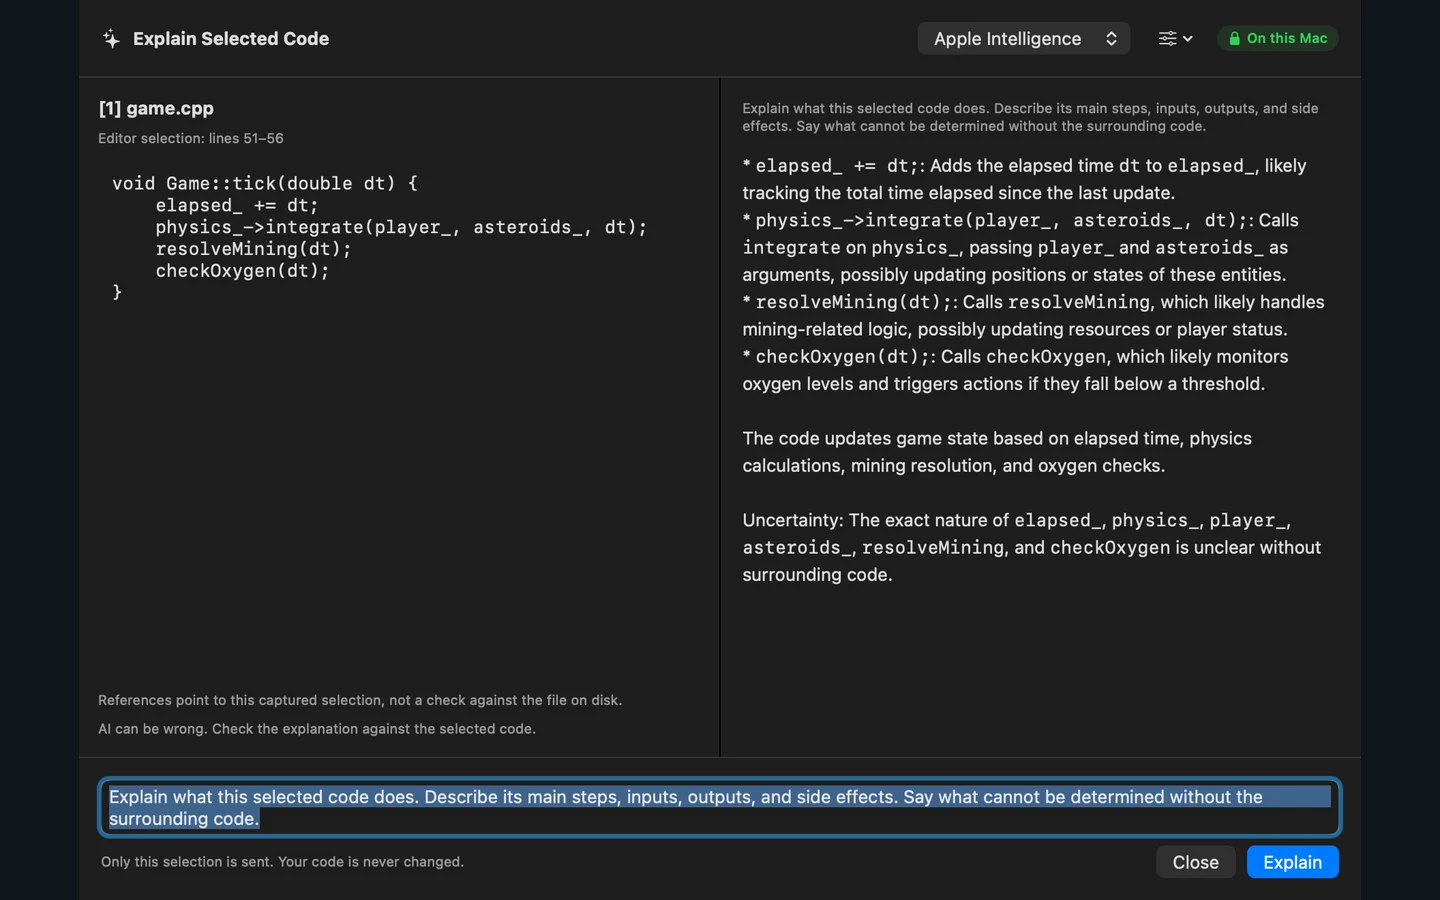Open the sliders options menu
The height and width of the screenshot is (900, 1440).
(x=1175, y=39)
